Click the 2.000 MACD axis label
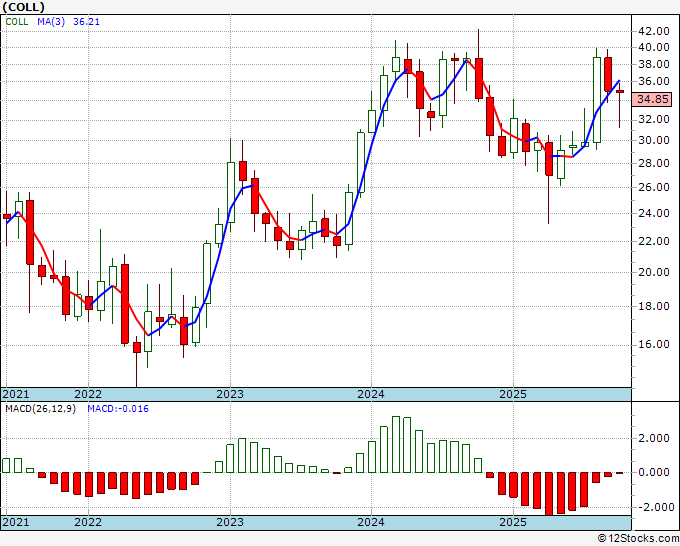The width and height of the screenshot is (680, 546). (x=654, y=438)
